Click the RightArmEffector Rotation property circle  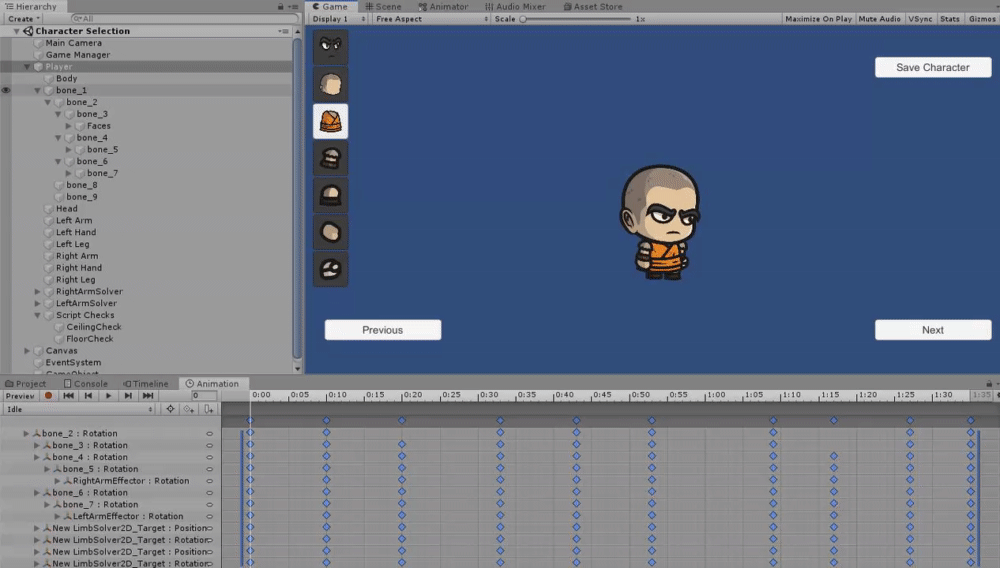[209, 481]
